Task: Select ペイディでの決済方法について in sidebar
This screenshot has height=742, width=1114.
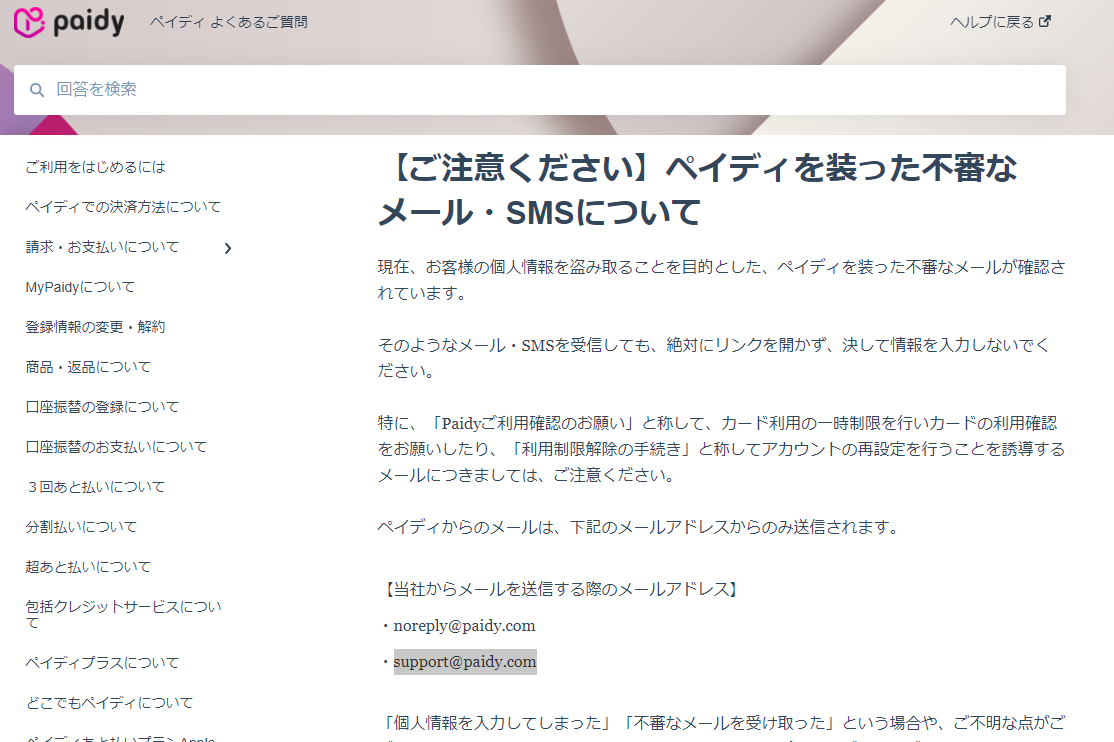Action: (123, 207)
